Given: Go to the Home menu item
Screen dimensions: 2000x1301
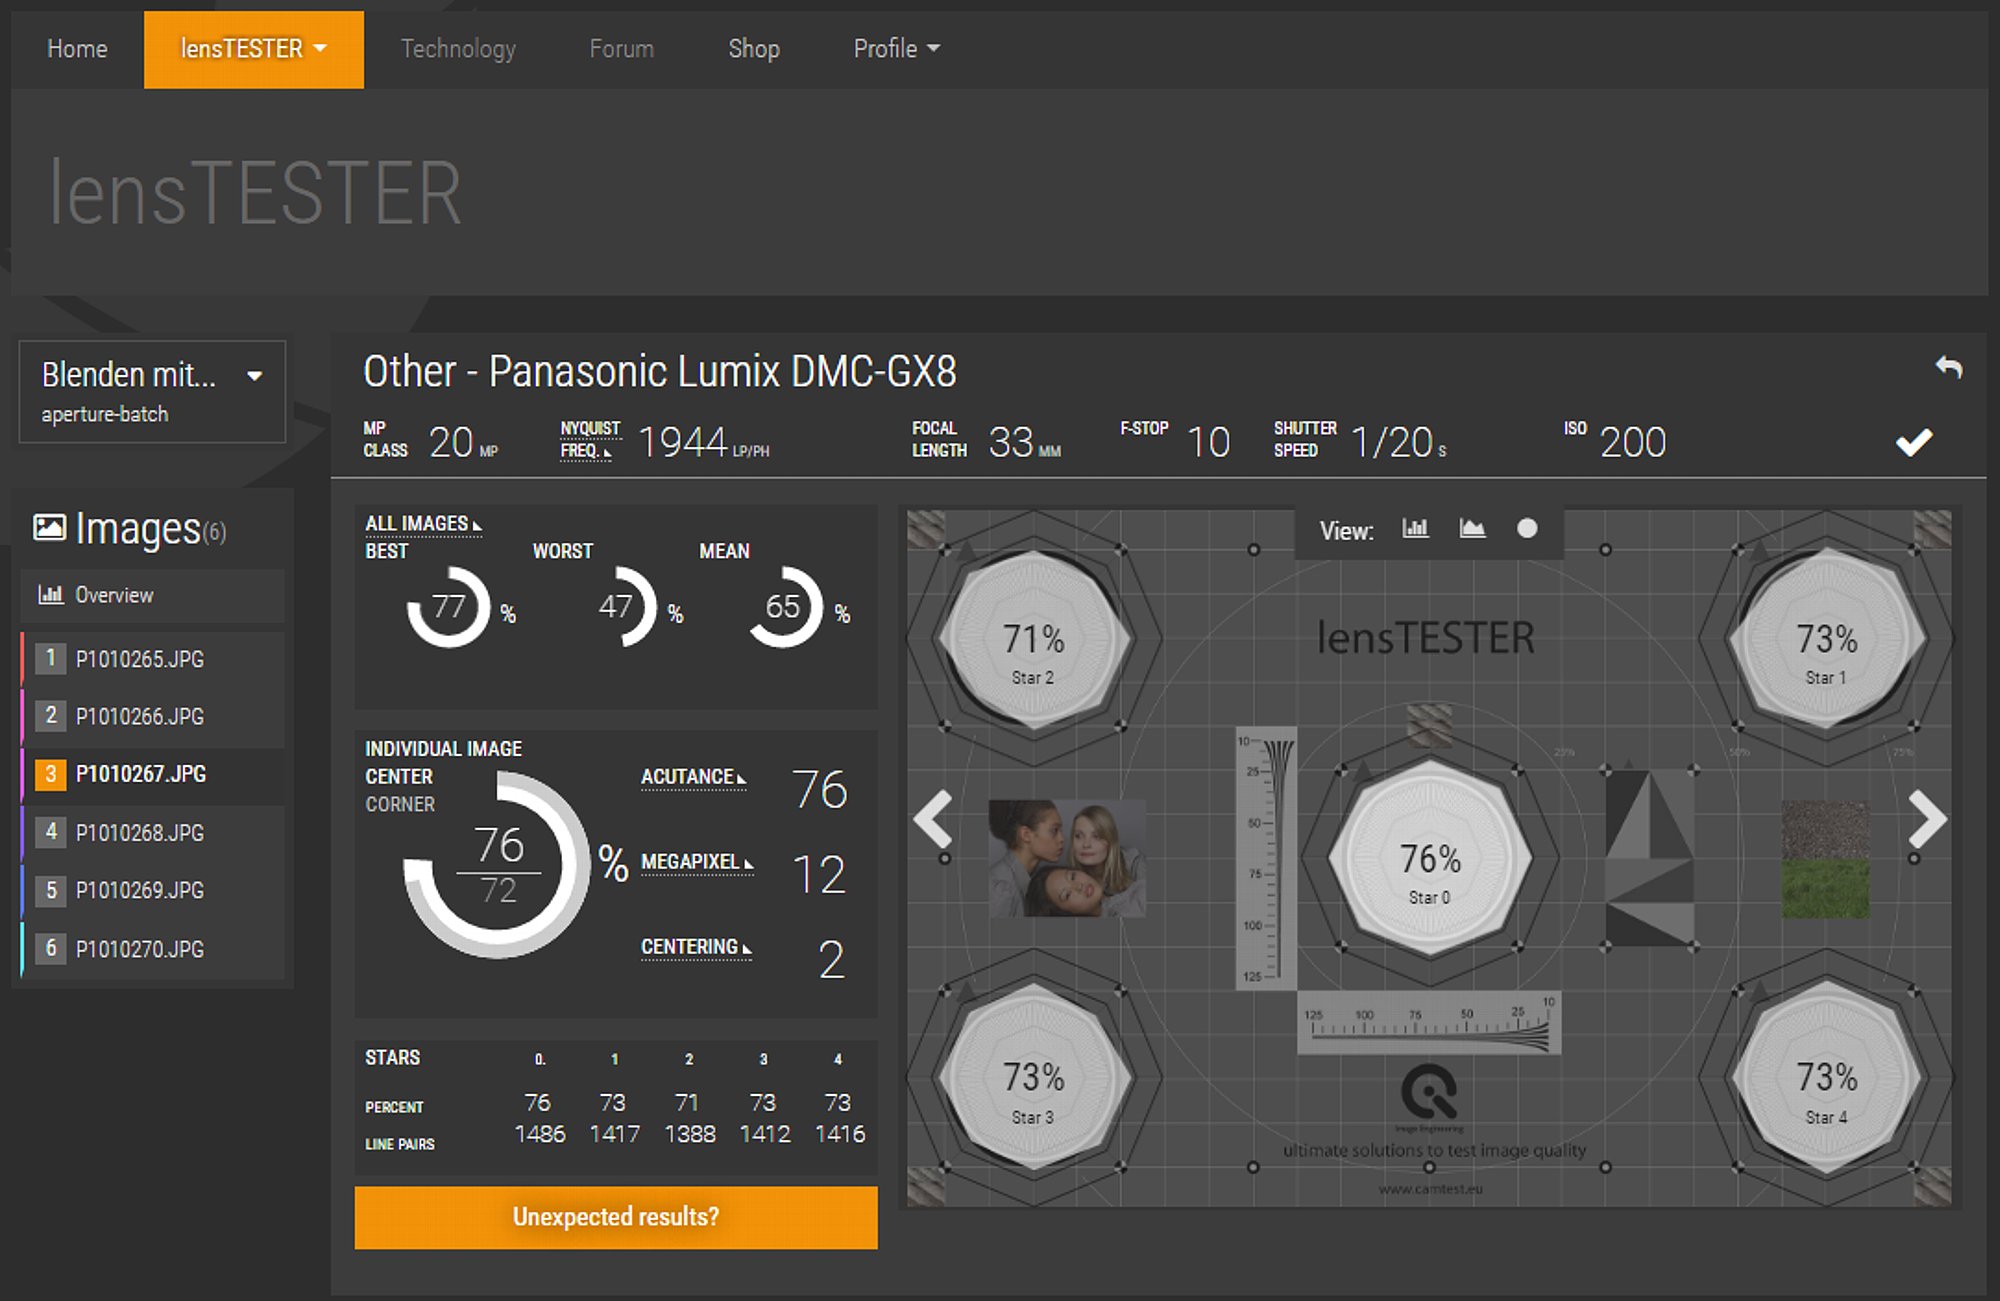Looking at the screenshot, I should coord(77,49).
